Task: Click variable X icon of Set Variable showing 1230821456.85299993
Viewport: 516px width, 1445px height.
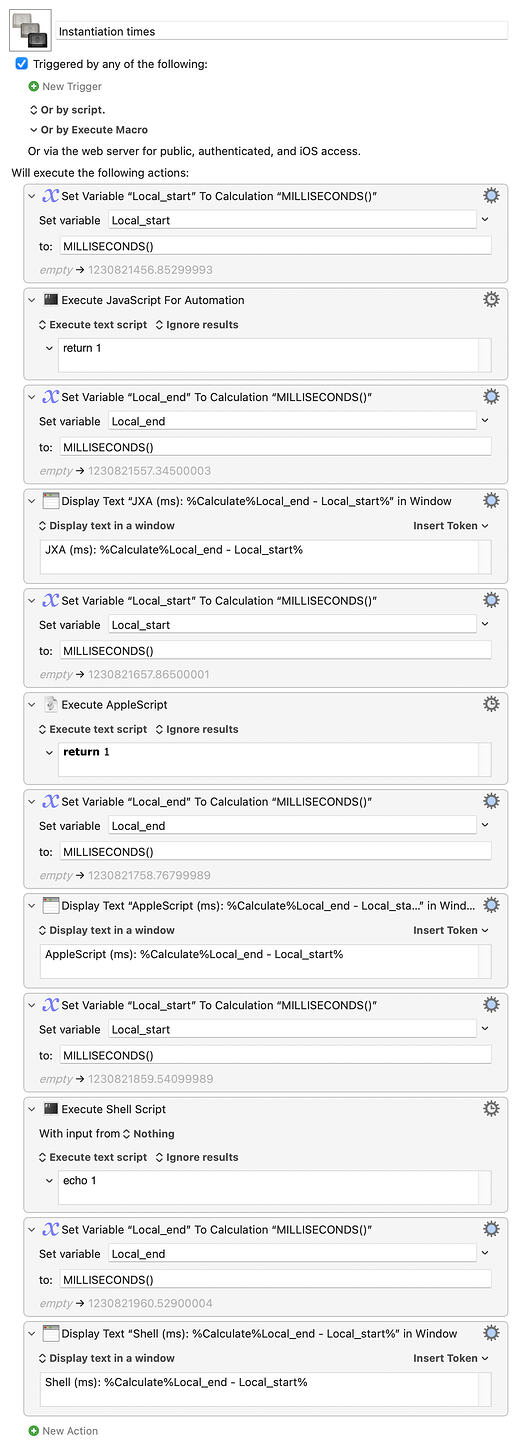Action: tap(51, 196)
